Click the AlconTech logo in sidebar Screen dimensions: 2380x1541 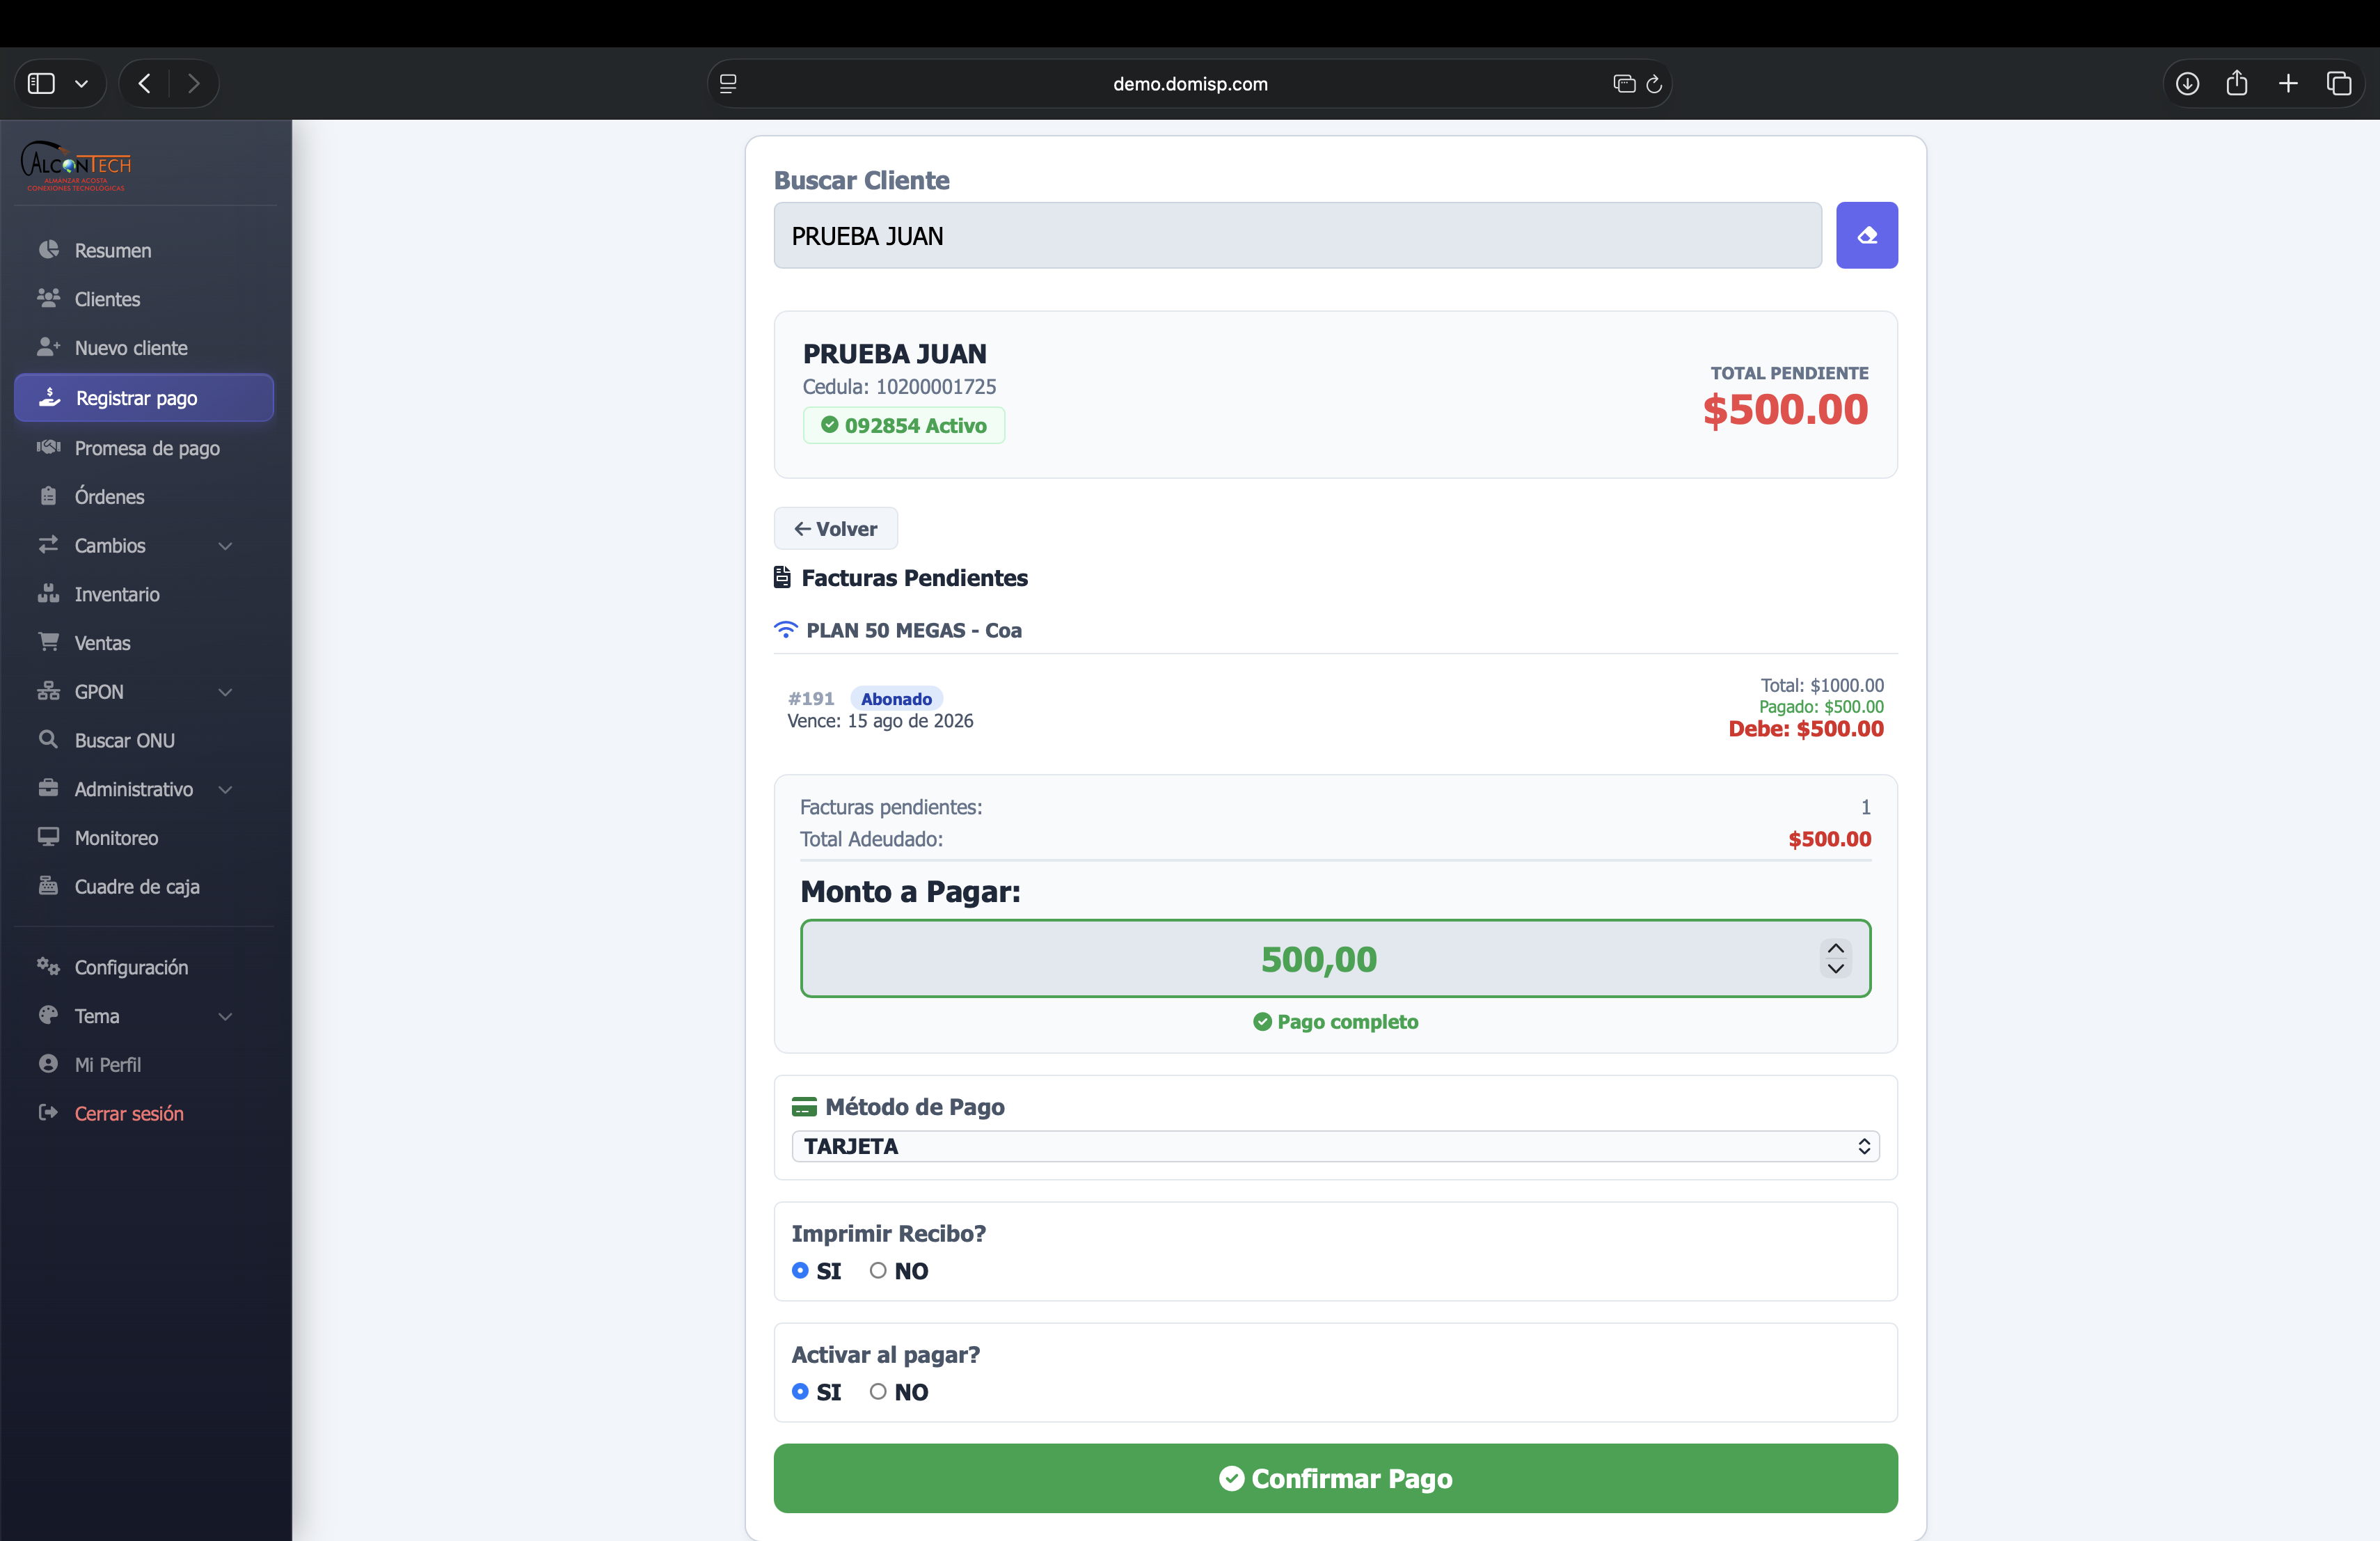[x=77, y=166]
